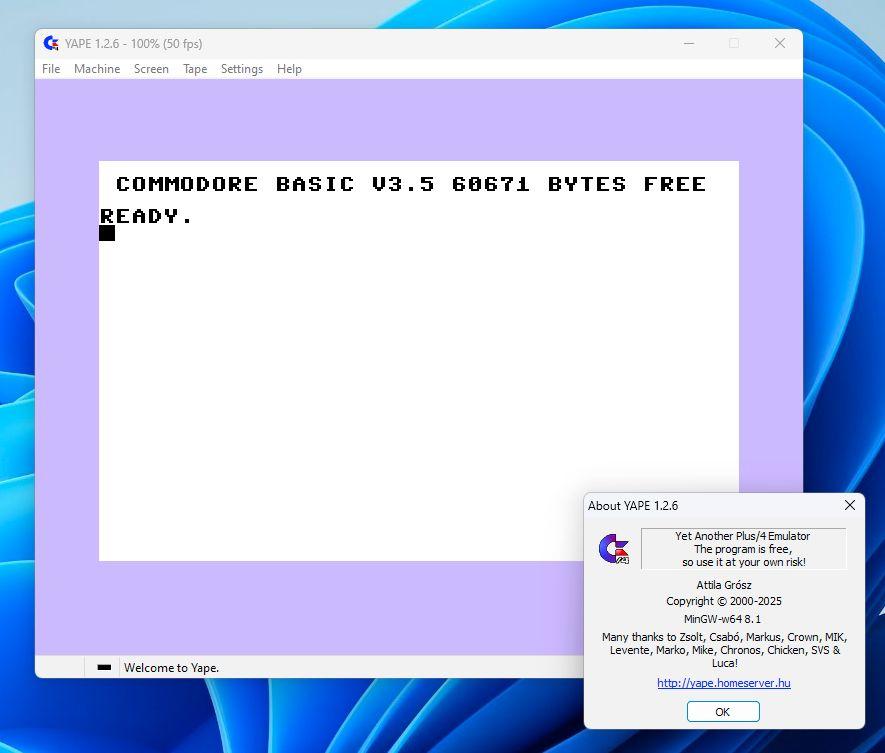Minimize the YAPE emulator window
885x753 pixels.
tap(689, 43)
